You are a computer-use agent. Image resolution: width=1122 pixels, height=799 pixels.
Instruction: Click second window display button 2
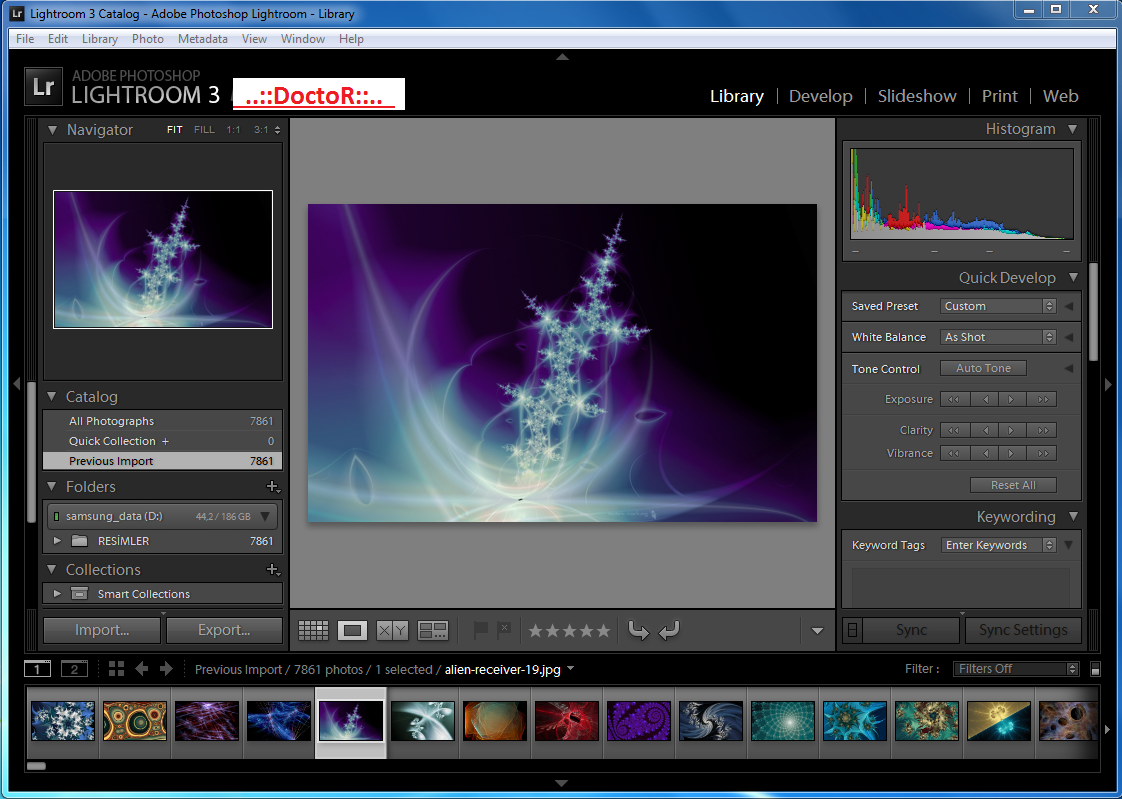tap(74, 669)
